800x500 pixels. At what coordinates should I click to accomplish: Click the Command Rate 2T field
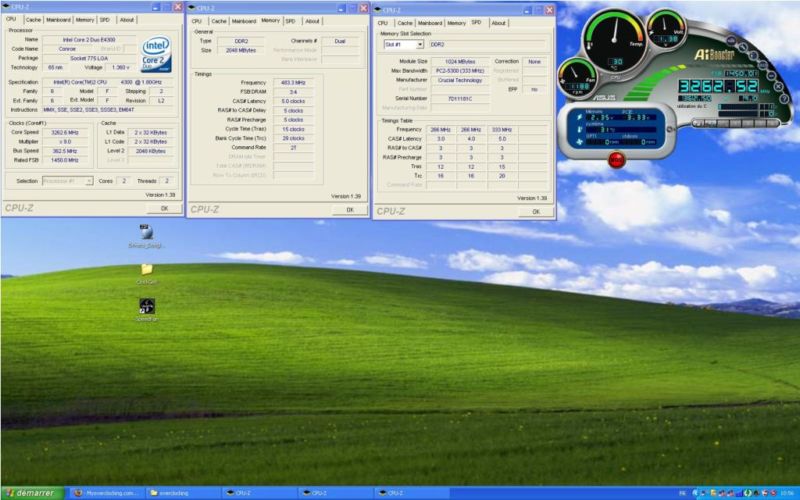point(293,147)
